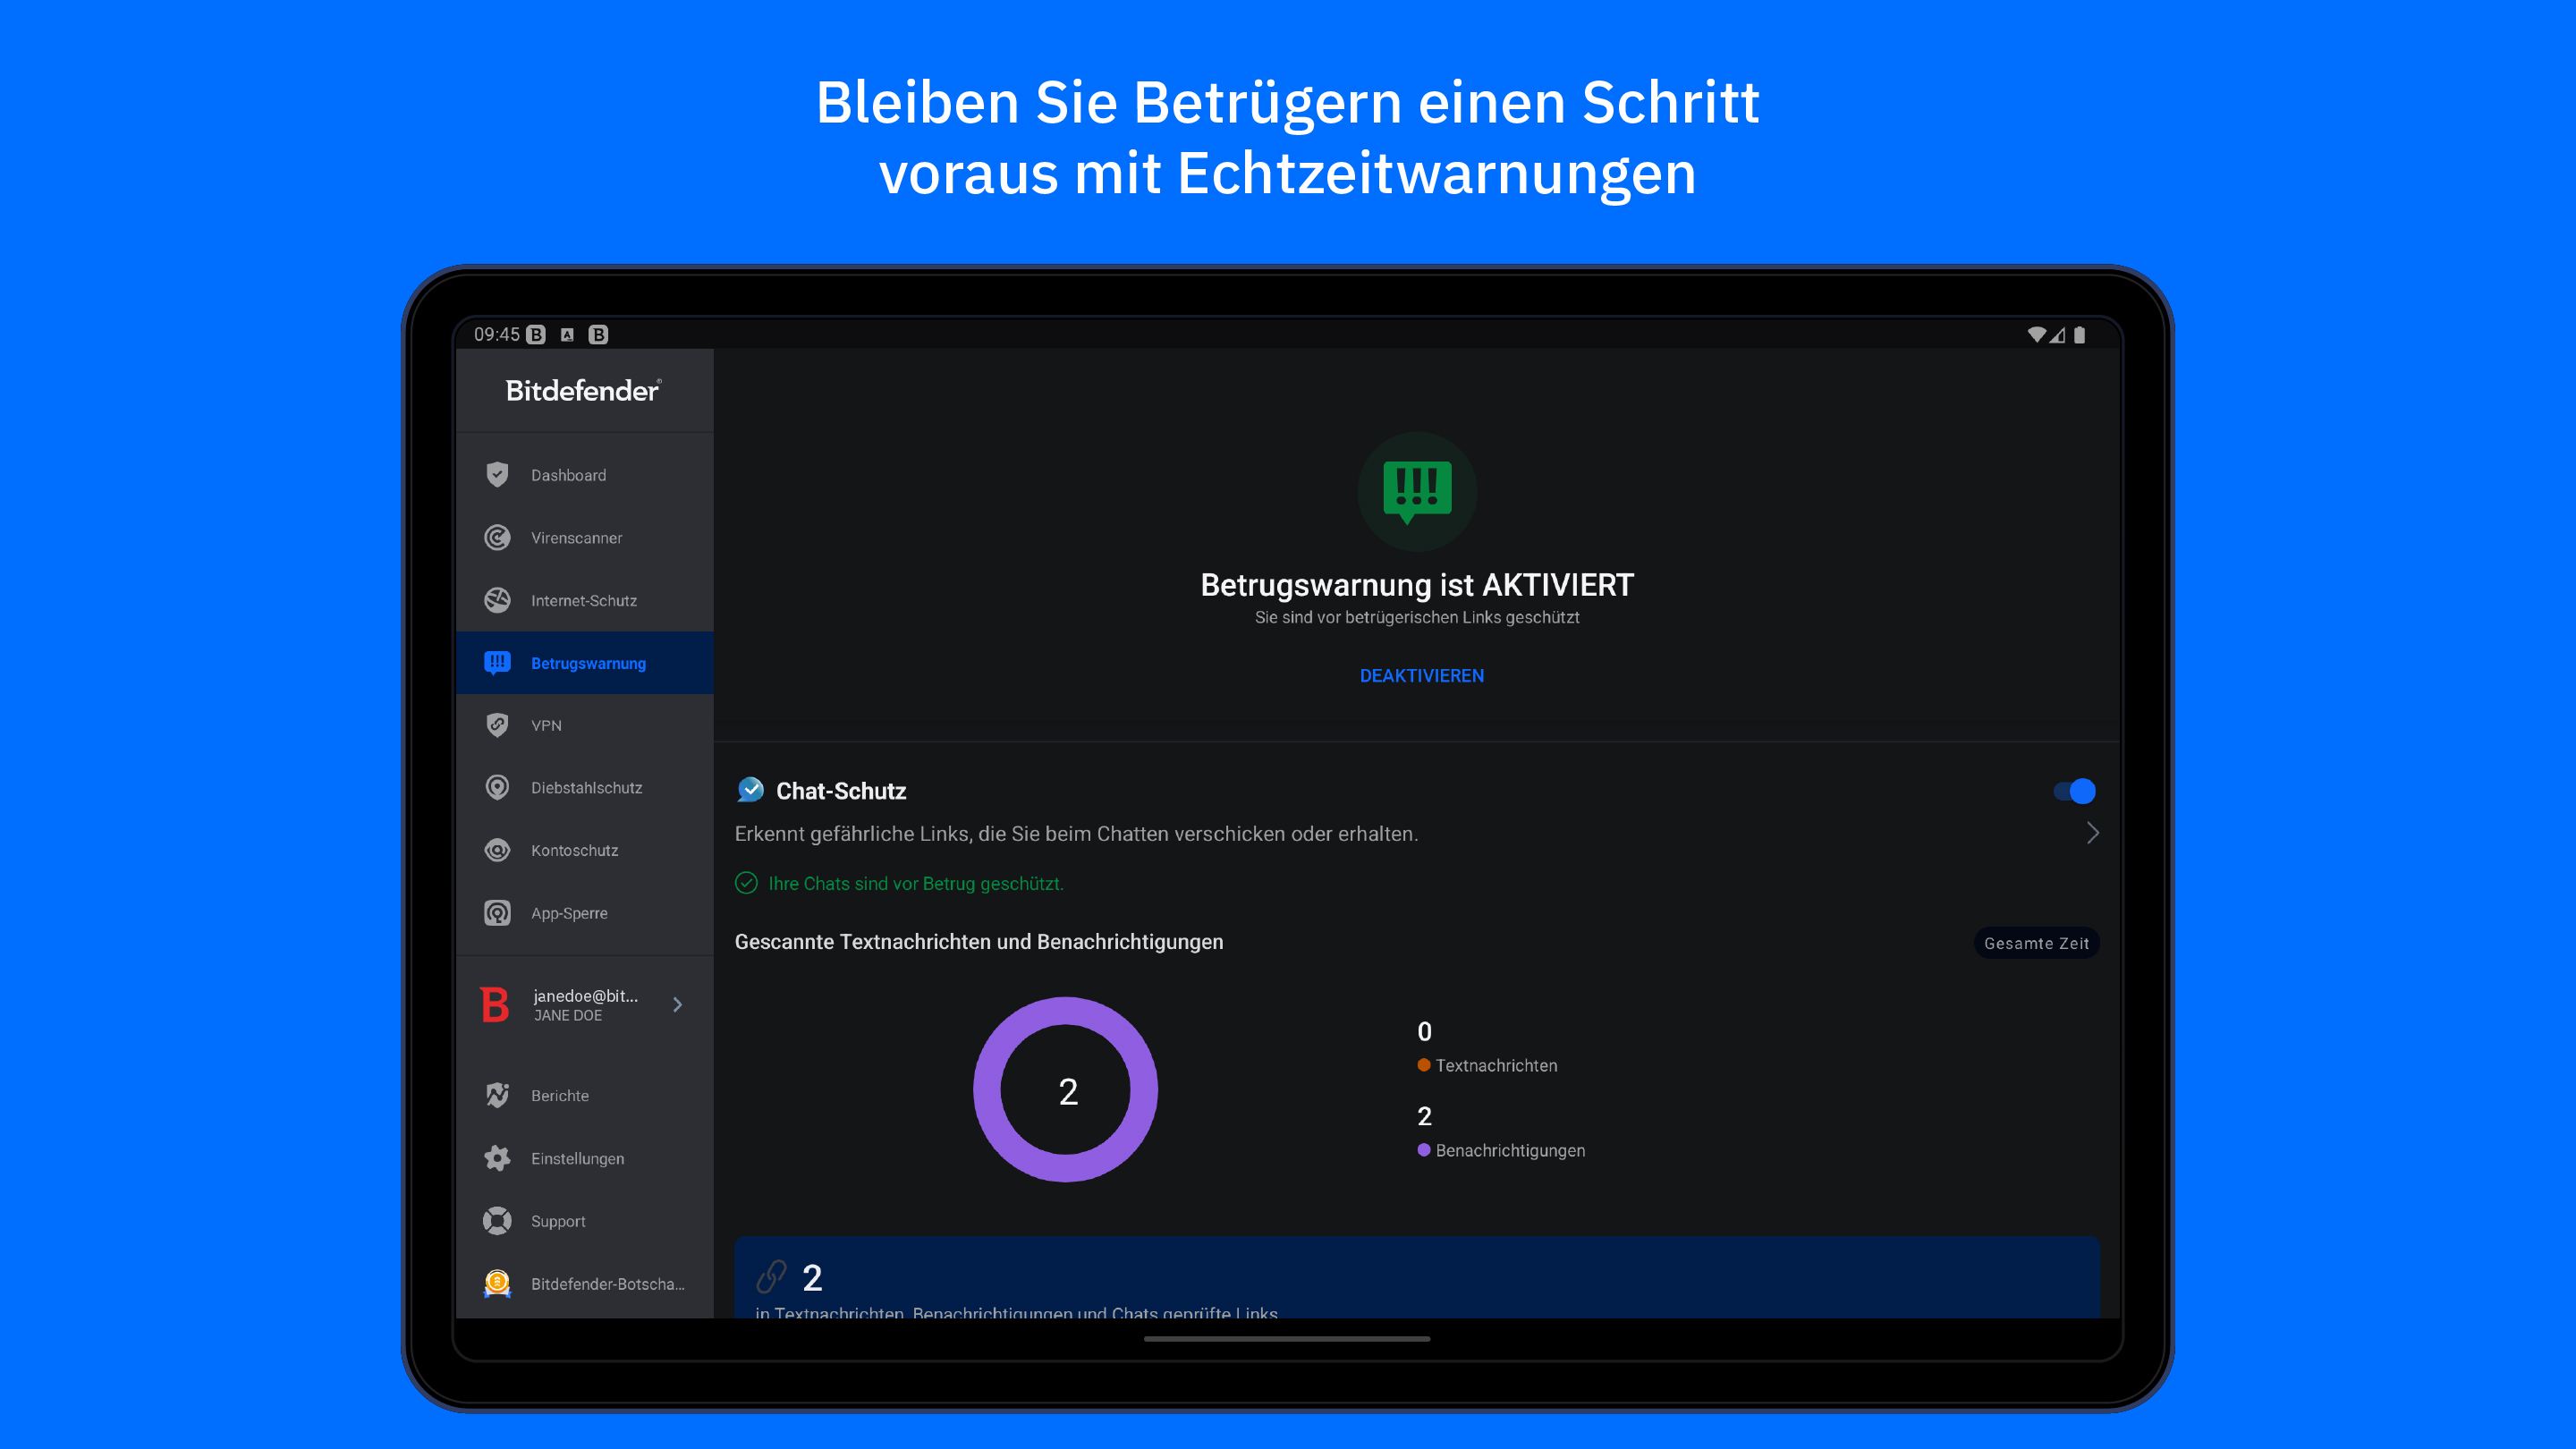Click the Chat-Schutz bubble checkmark icon
Viewport: 2576px width, 1449px height.
pos(750,790)
